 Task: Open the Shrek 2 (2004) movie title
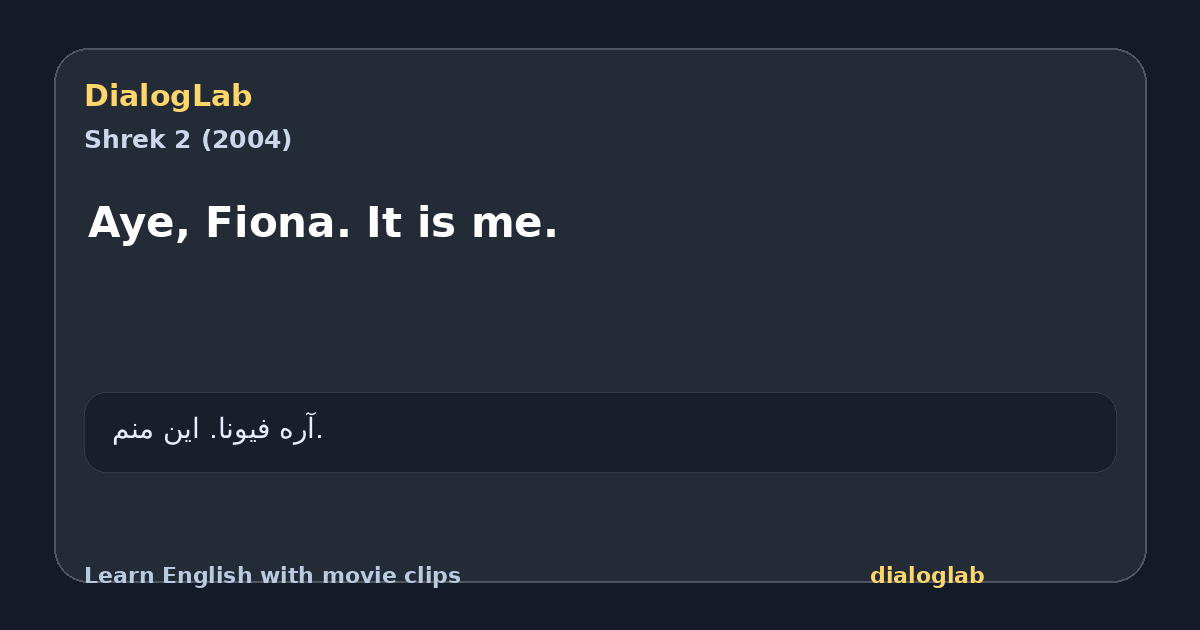pyautogui.click(x=188, y=140)
